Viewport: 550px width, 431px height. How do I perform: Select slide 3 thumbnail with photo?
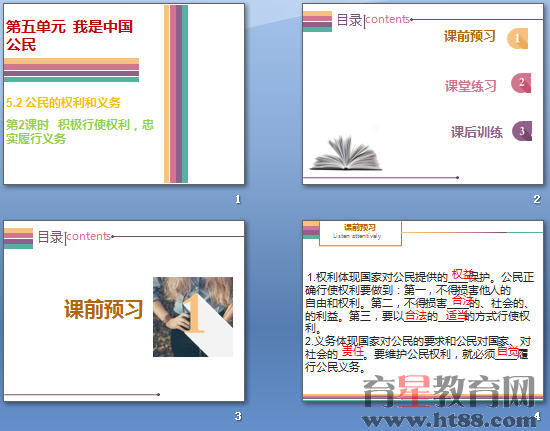pos(124,311)
